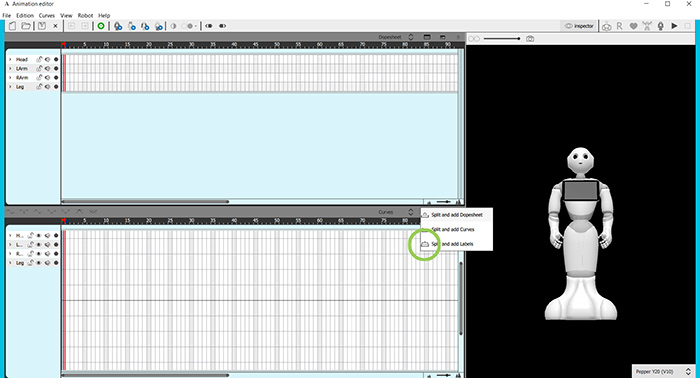Image resolution: width=700 pixels, height=378 pixels.
Task: Select third curve tangent tool
Action: coord(38,212)
